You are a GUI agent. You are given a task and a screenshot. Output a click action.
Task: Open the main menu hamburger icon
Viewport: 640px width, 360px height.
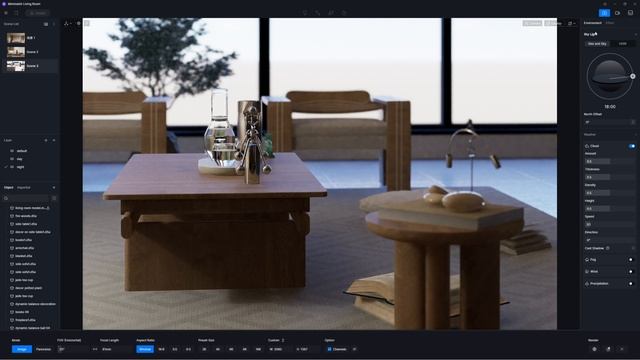point(6,13)
